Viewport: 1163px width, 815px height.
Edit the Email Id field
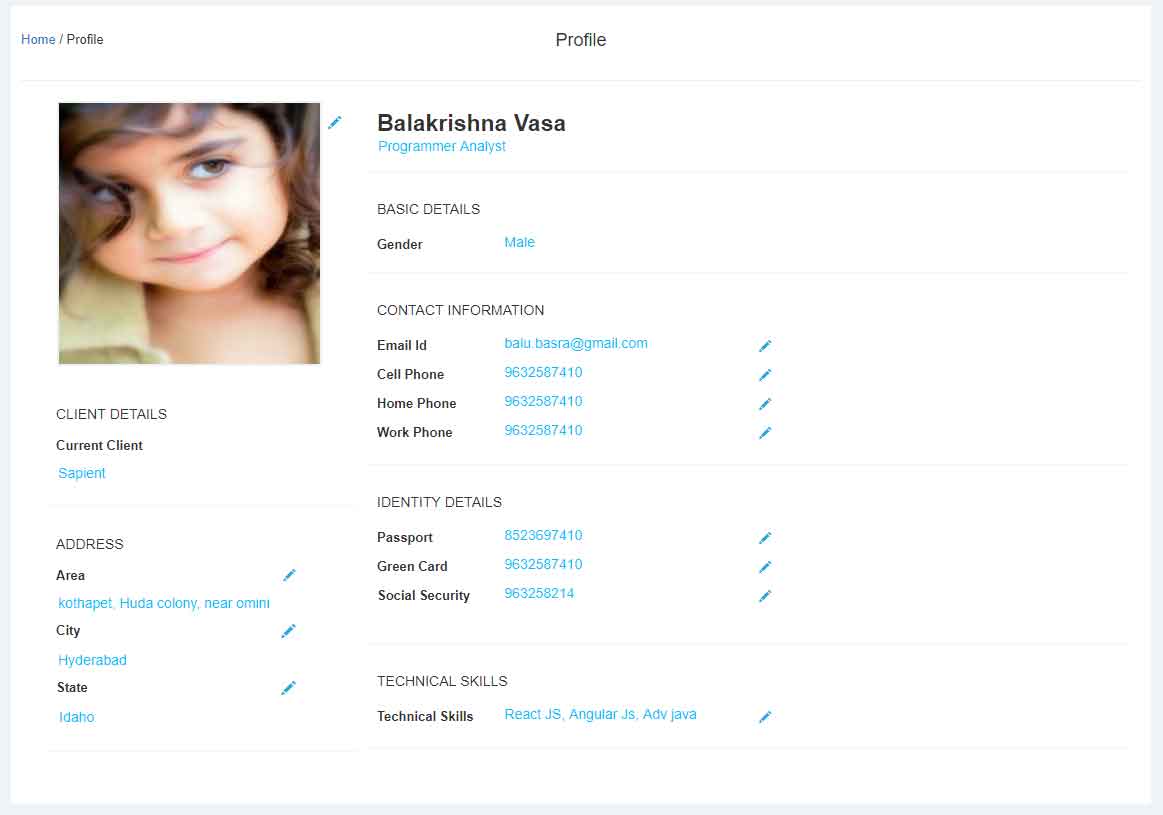(x=765, y=346)
